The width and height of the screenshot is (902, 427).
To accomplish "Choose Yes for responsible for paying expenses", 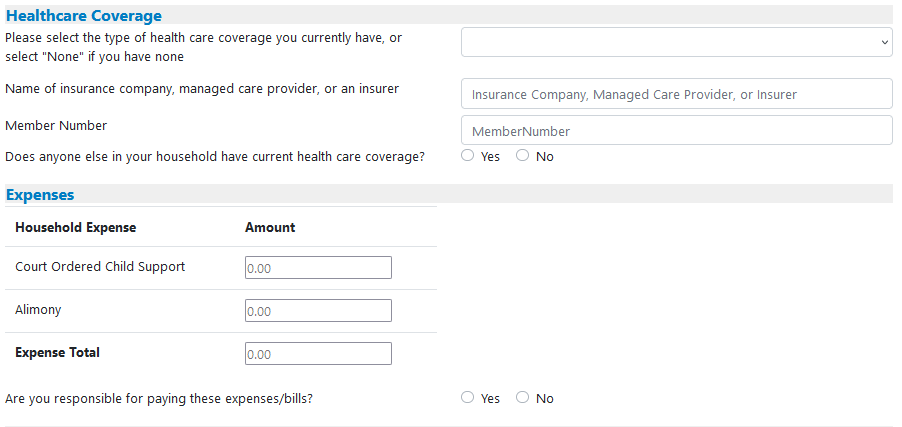I will pyautogui.click(x=468, y=398).
